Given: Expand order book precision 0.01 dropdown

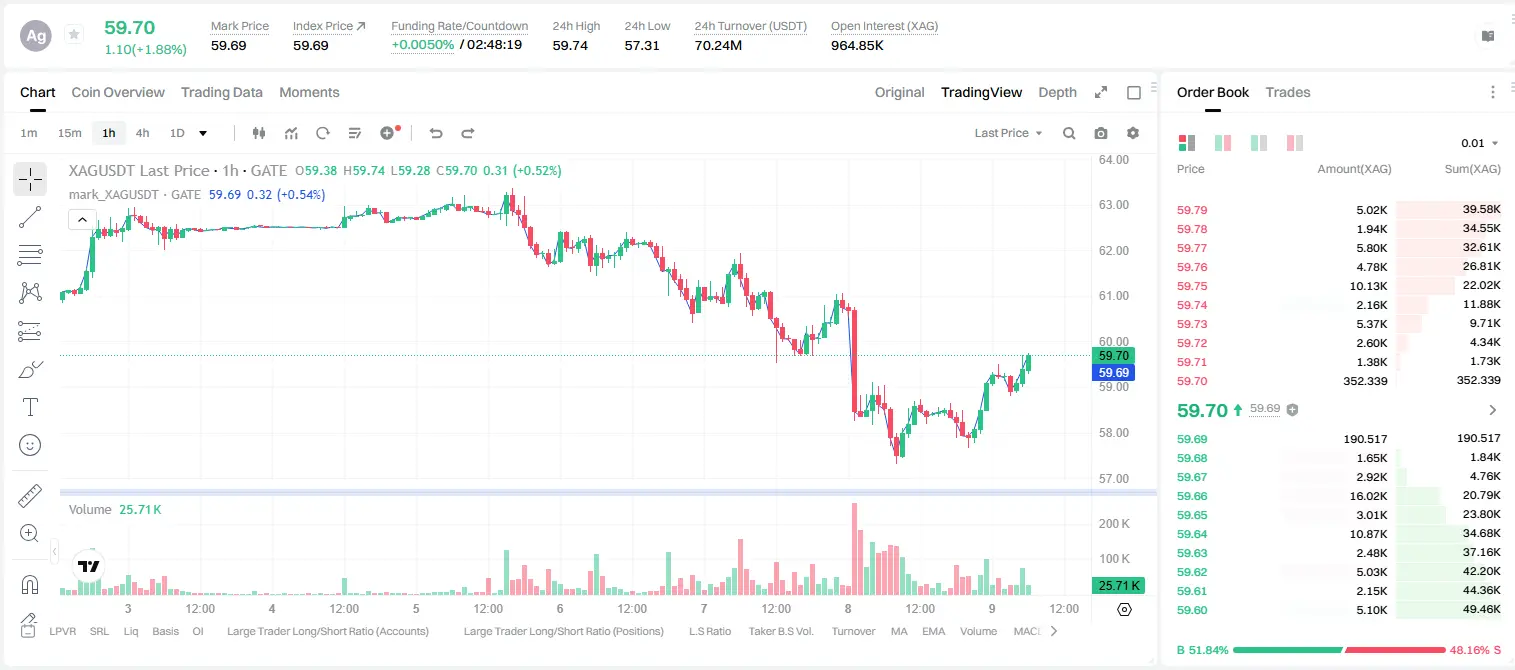Looking at the screenshot, I should coord(1480,143).
